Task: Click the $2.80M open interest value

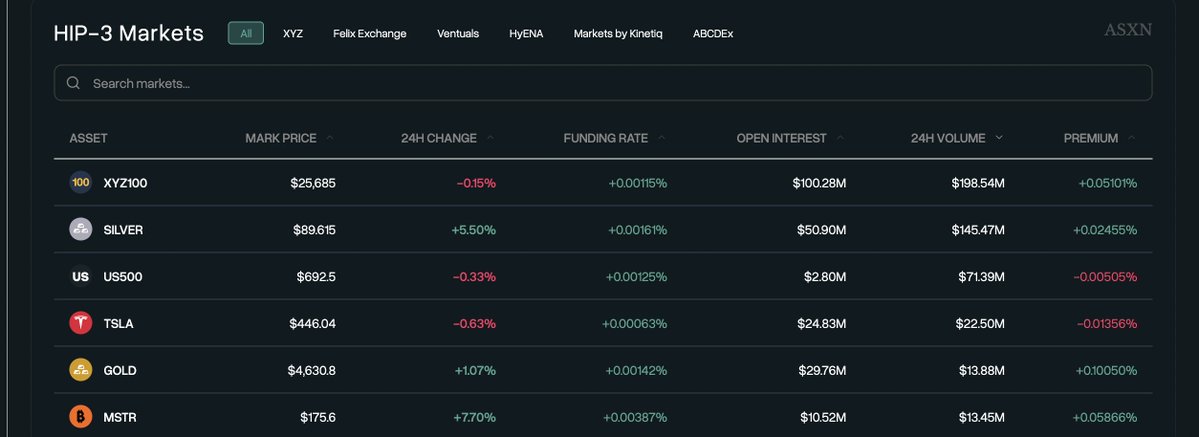Action: (825, 276)
